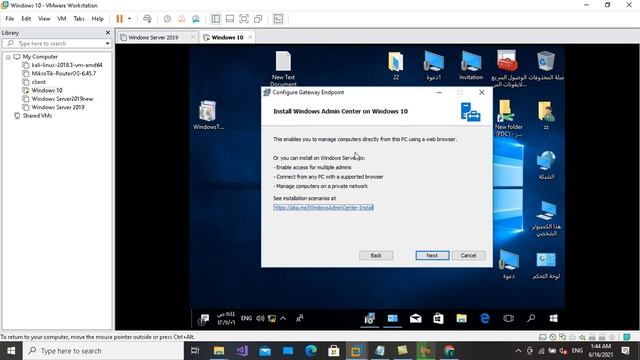This screenshot has height=360, width=640.
Task: Click Back in Configure Gateway Endpoint
Action: 376,255
